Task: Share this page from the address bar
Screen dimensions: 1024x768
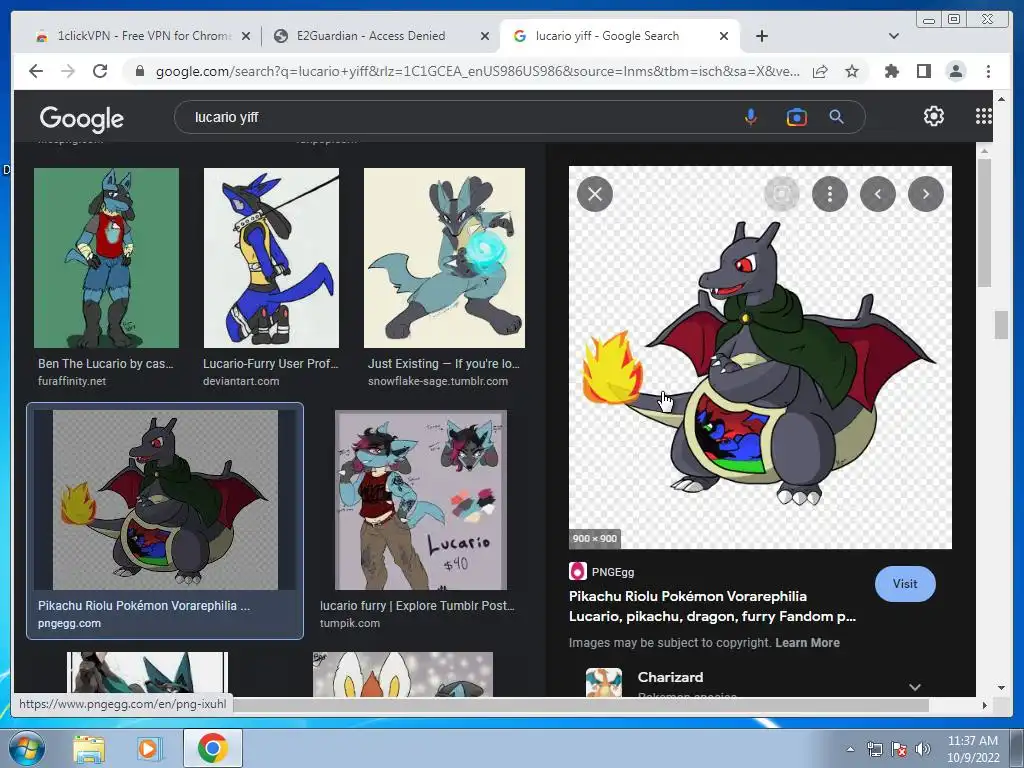Action: point(820,71)
